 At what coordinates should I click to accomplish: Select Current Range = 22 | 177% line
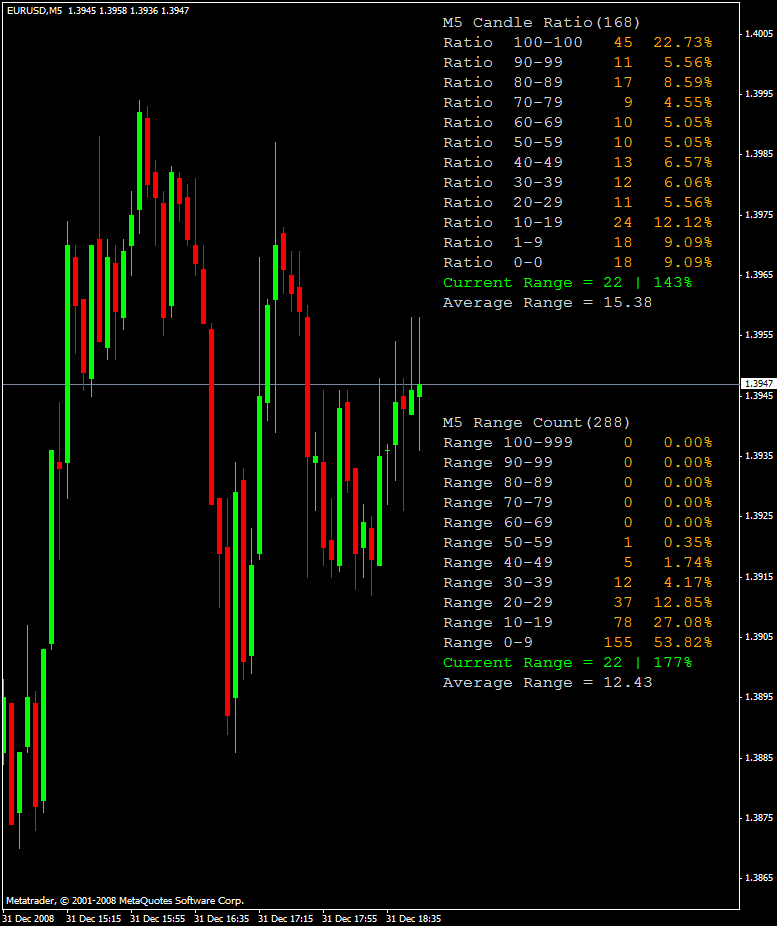[x=567, y=663]
